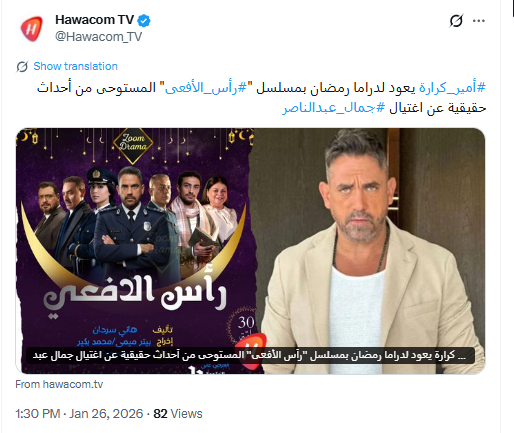View the 82 Views analytics
The image size is (514, 433).
(x=178, y=414)
